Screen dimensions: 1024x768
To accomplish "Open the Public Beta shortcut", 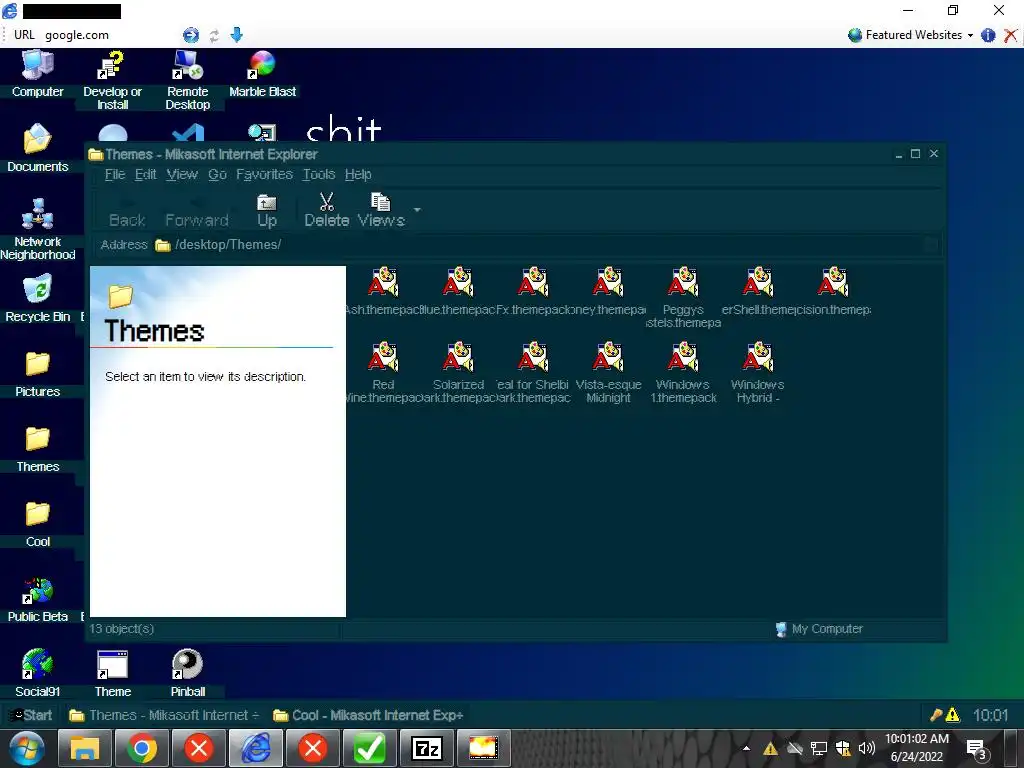I will pyautogui.click(x=37, y=598).
